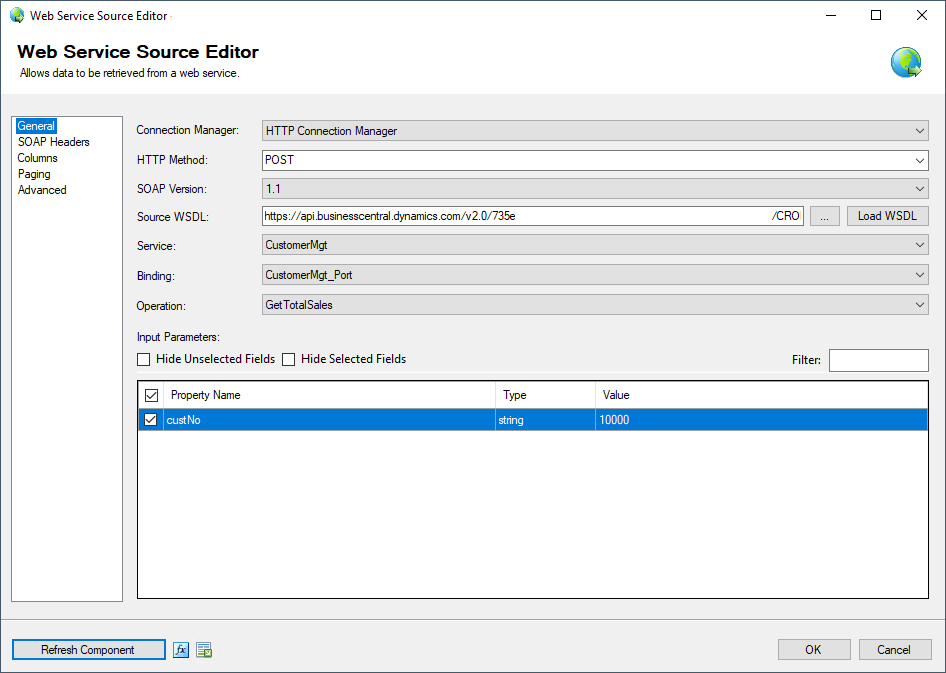Open the HTTP Method dropdown
Image resolution: width=946 pixels, height=673 pixels.
(921, 160)
